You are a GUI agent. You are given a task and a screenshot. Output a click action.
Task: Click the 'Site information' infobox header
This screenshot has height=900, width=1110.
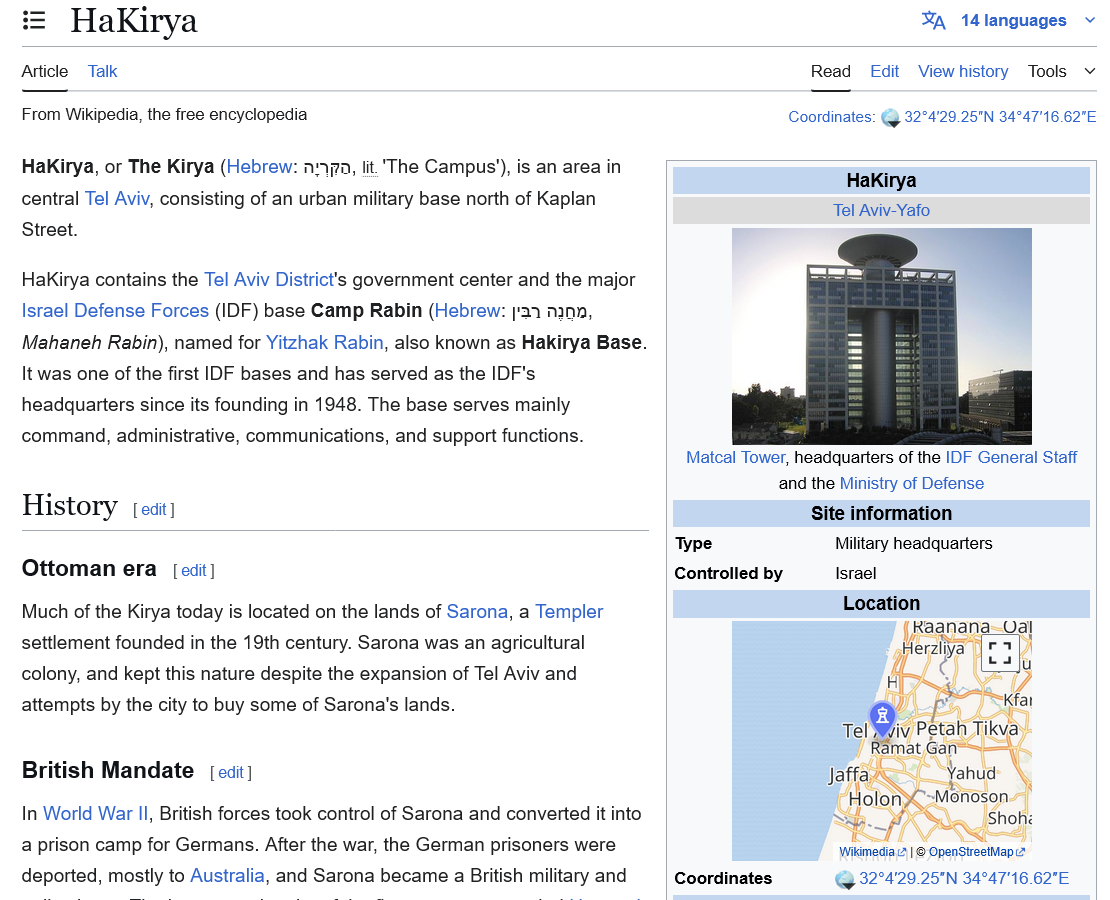click(881, 513)
